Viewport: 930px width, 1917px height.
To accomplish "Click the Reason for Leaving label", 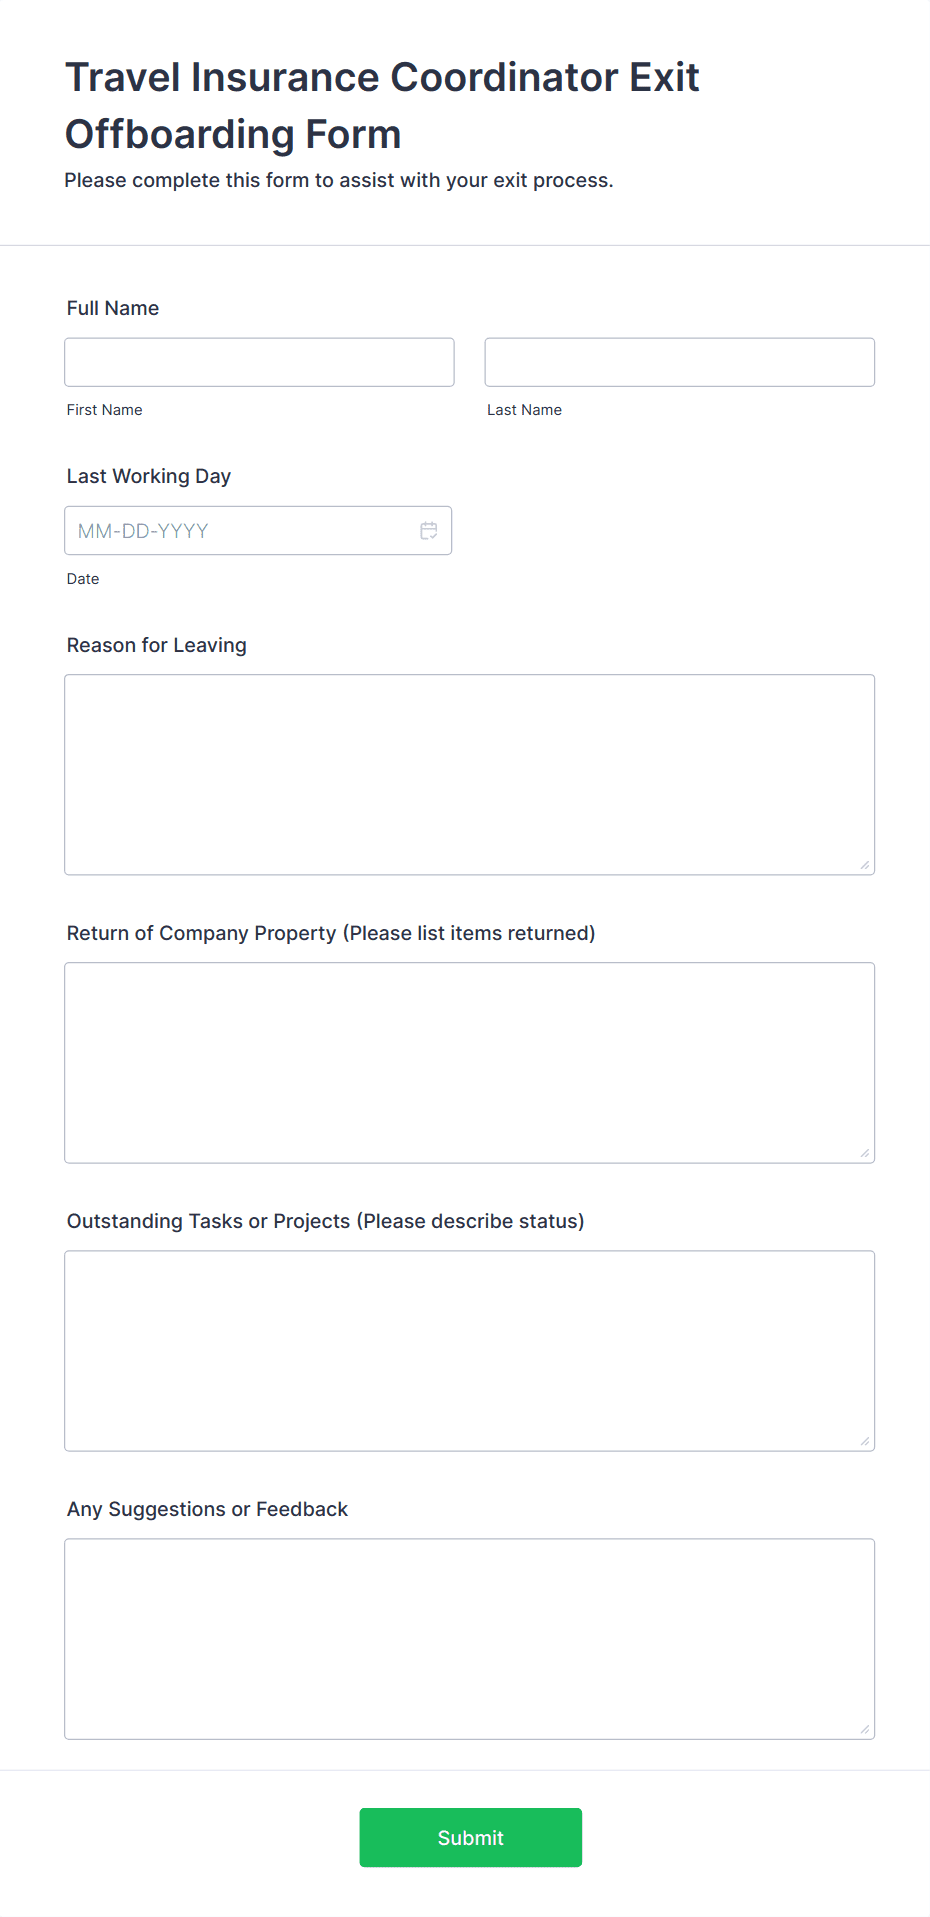I will (157, 645).
